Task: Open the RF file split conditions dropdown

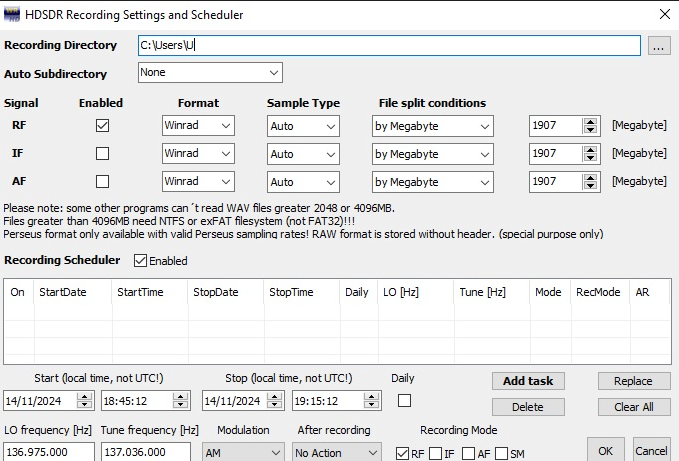Action: click(x=433, y=126)
